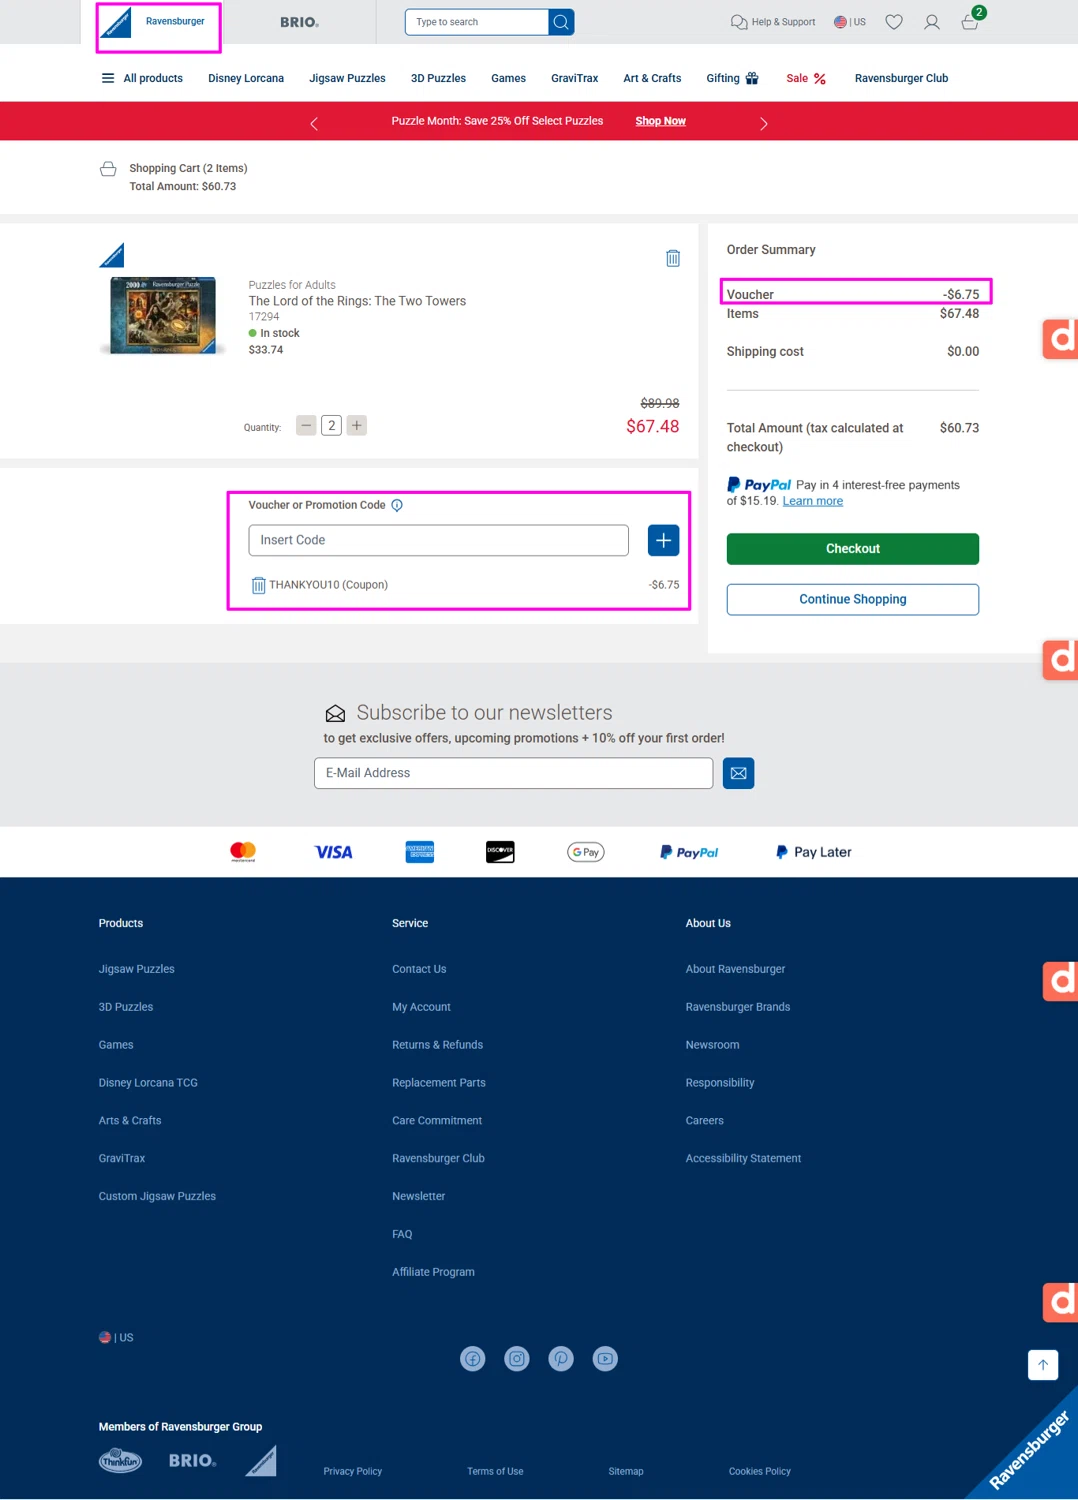The image size is (1078, 1500).
Task: Show next promo banner with right chevron
Action: click(764, 123)
